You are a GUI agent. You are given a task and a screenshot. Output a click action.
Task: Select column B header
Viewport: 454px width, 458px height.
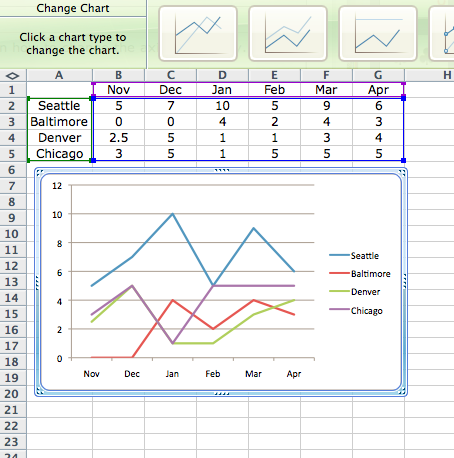(118, 75)
